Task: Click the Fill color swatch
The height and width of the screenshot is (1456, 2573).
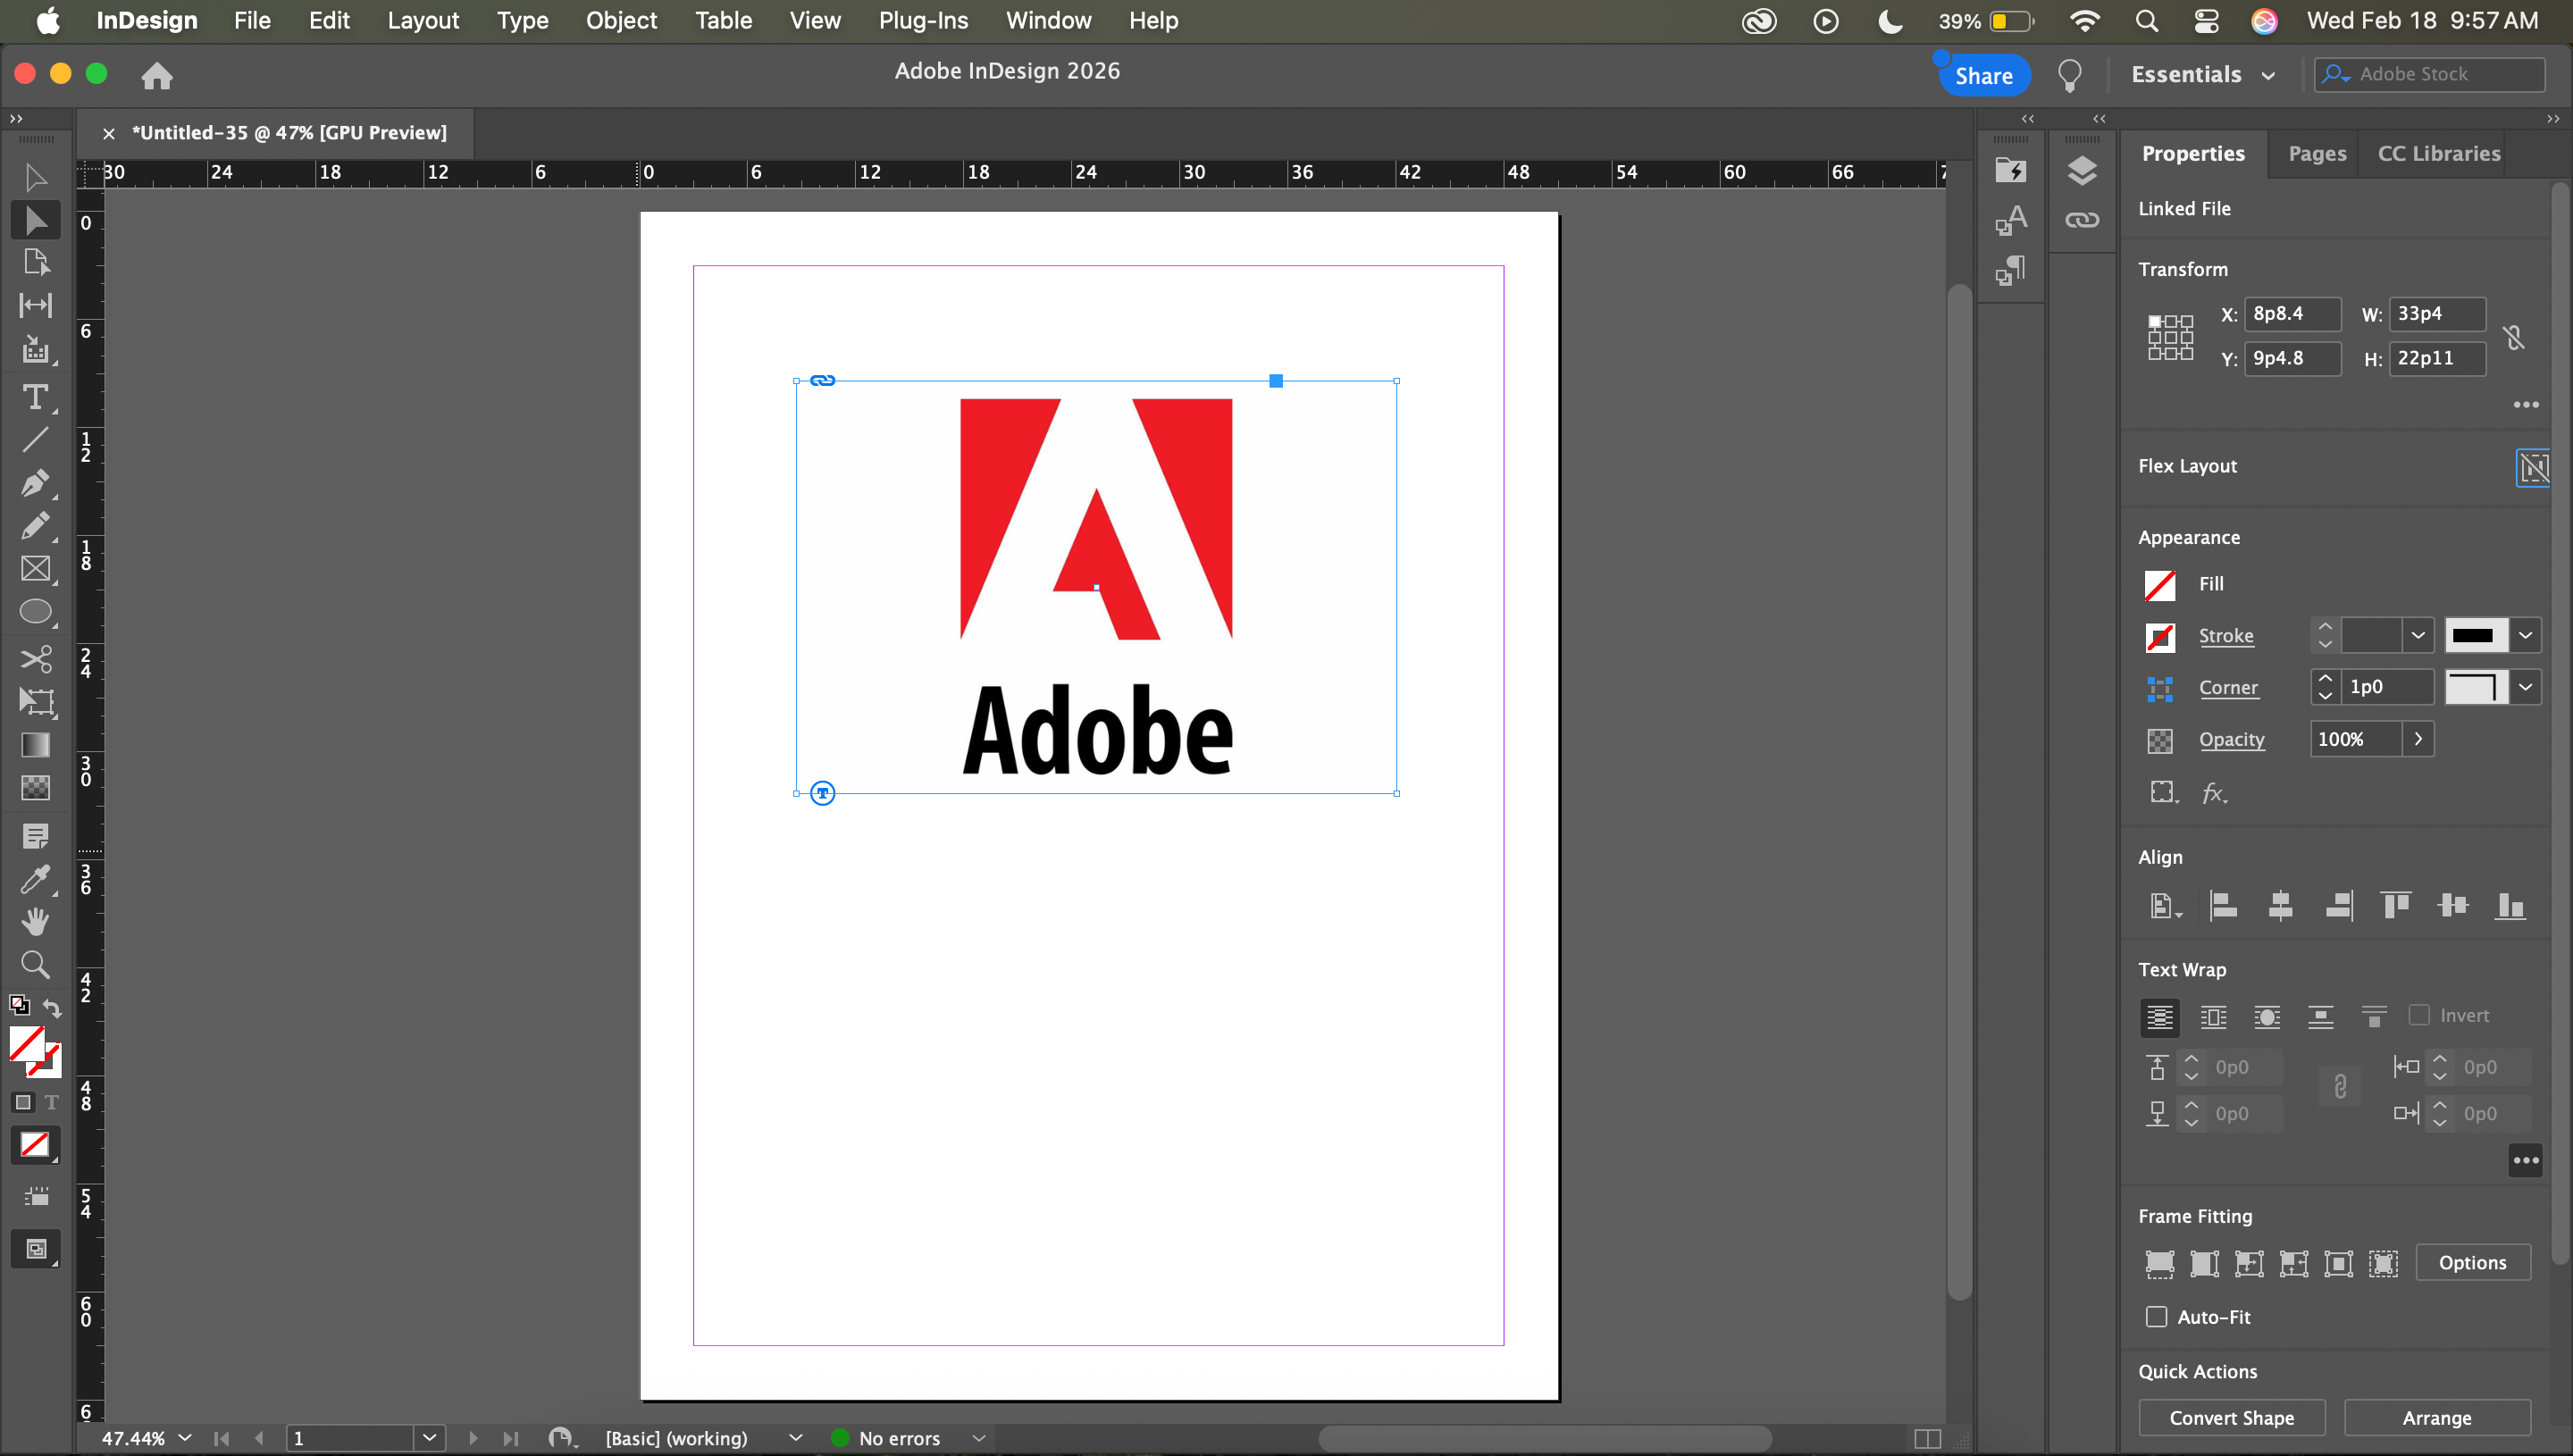Action: pos(2160,584)
